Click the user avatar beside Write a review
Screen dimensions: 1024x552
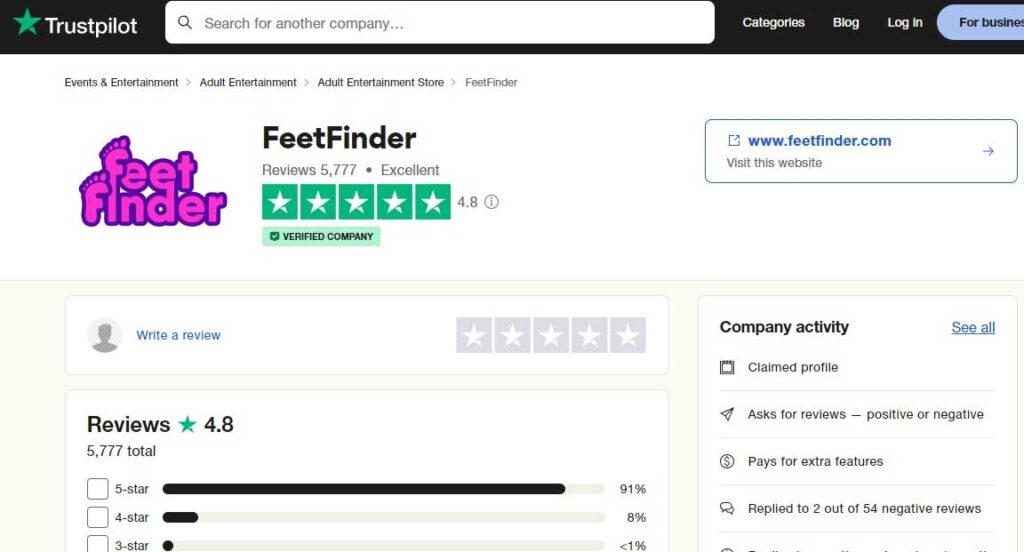click(x=104, y=335)
